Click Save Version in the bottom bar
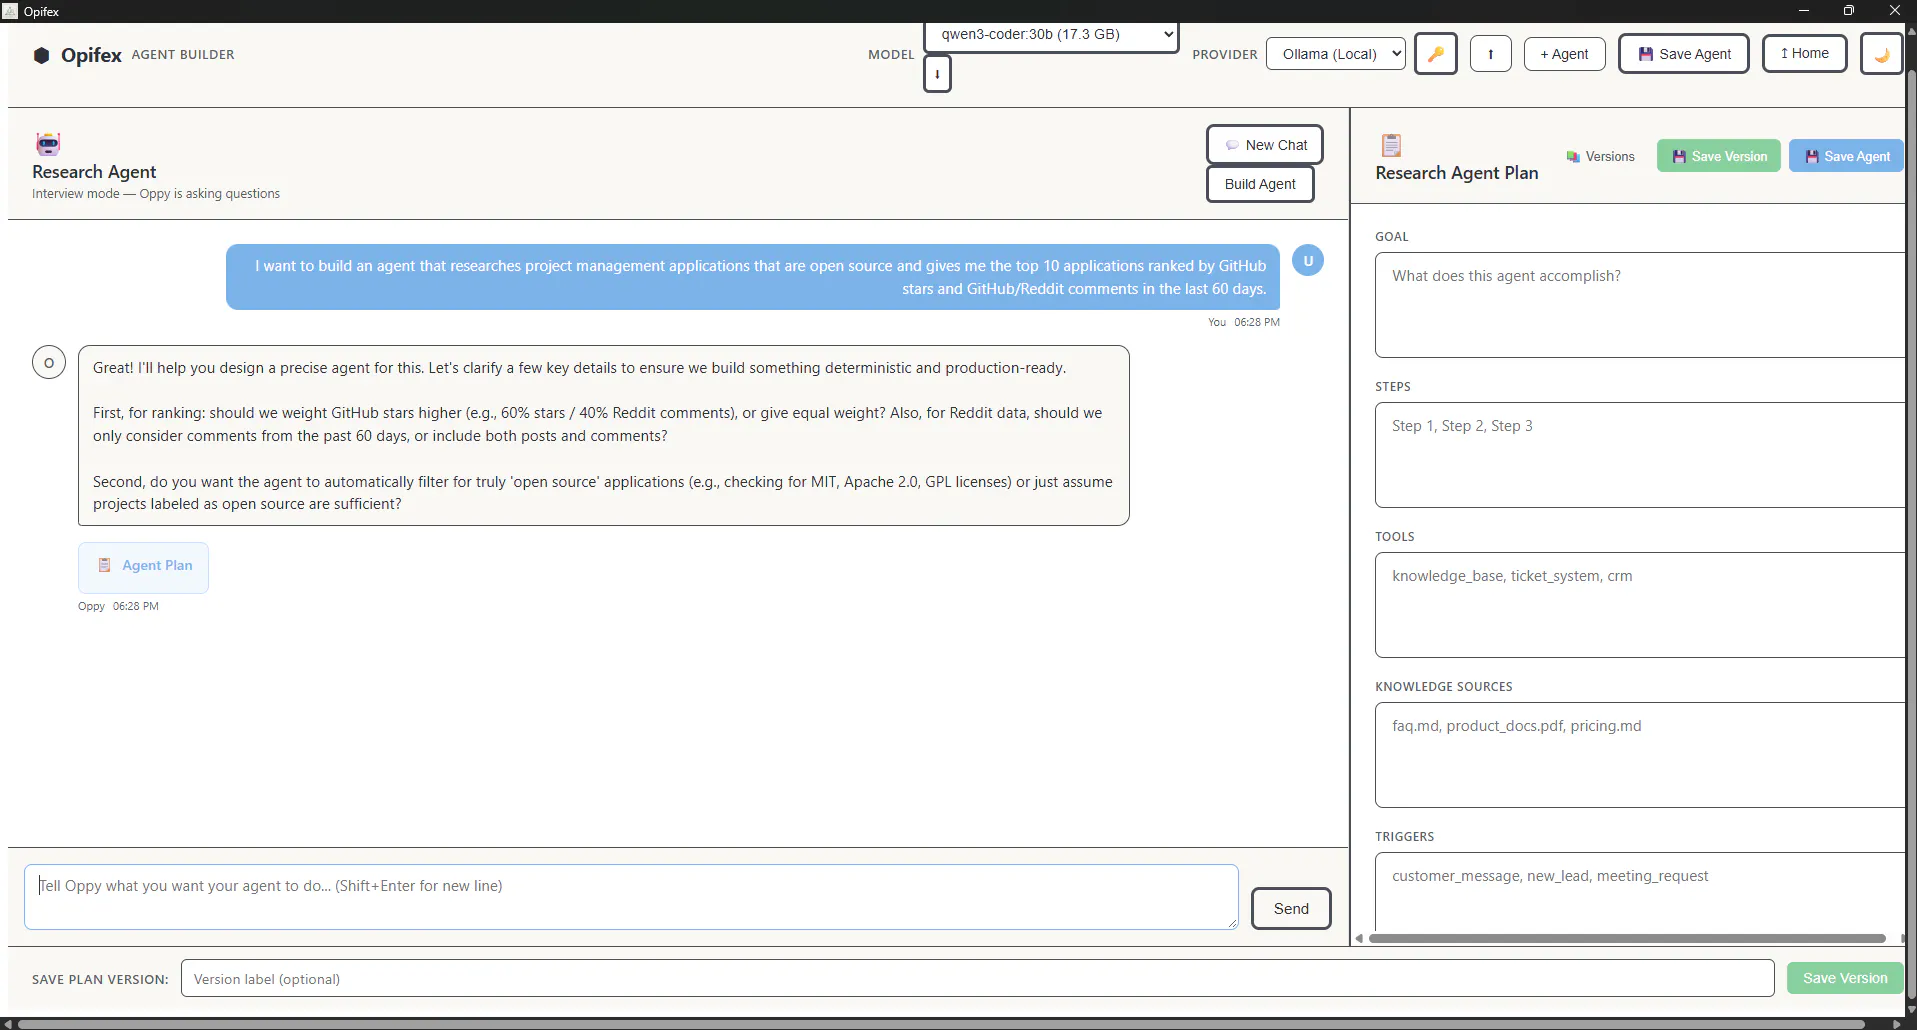The width and height of the screenshot is (1917, 1030). coord(1844,979)
